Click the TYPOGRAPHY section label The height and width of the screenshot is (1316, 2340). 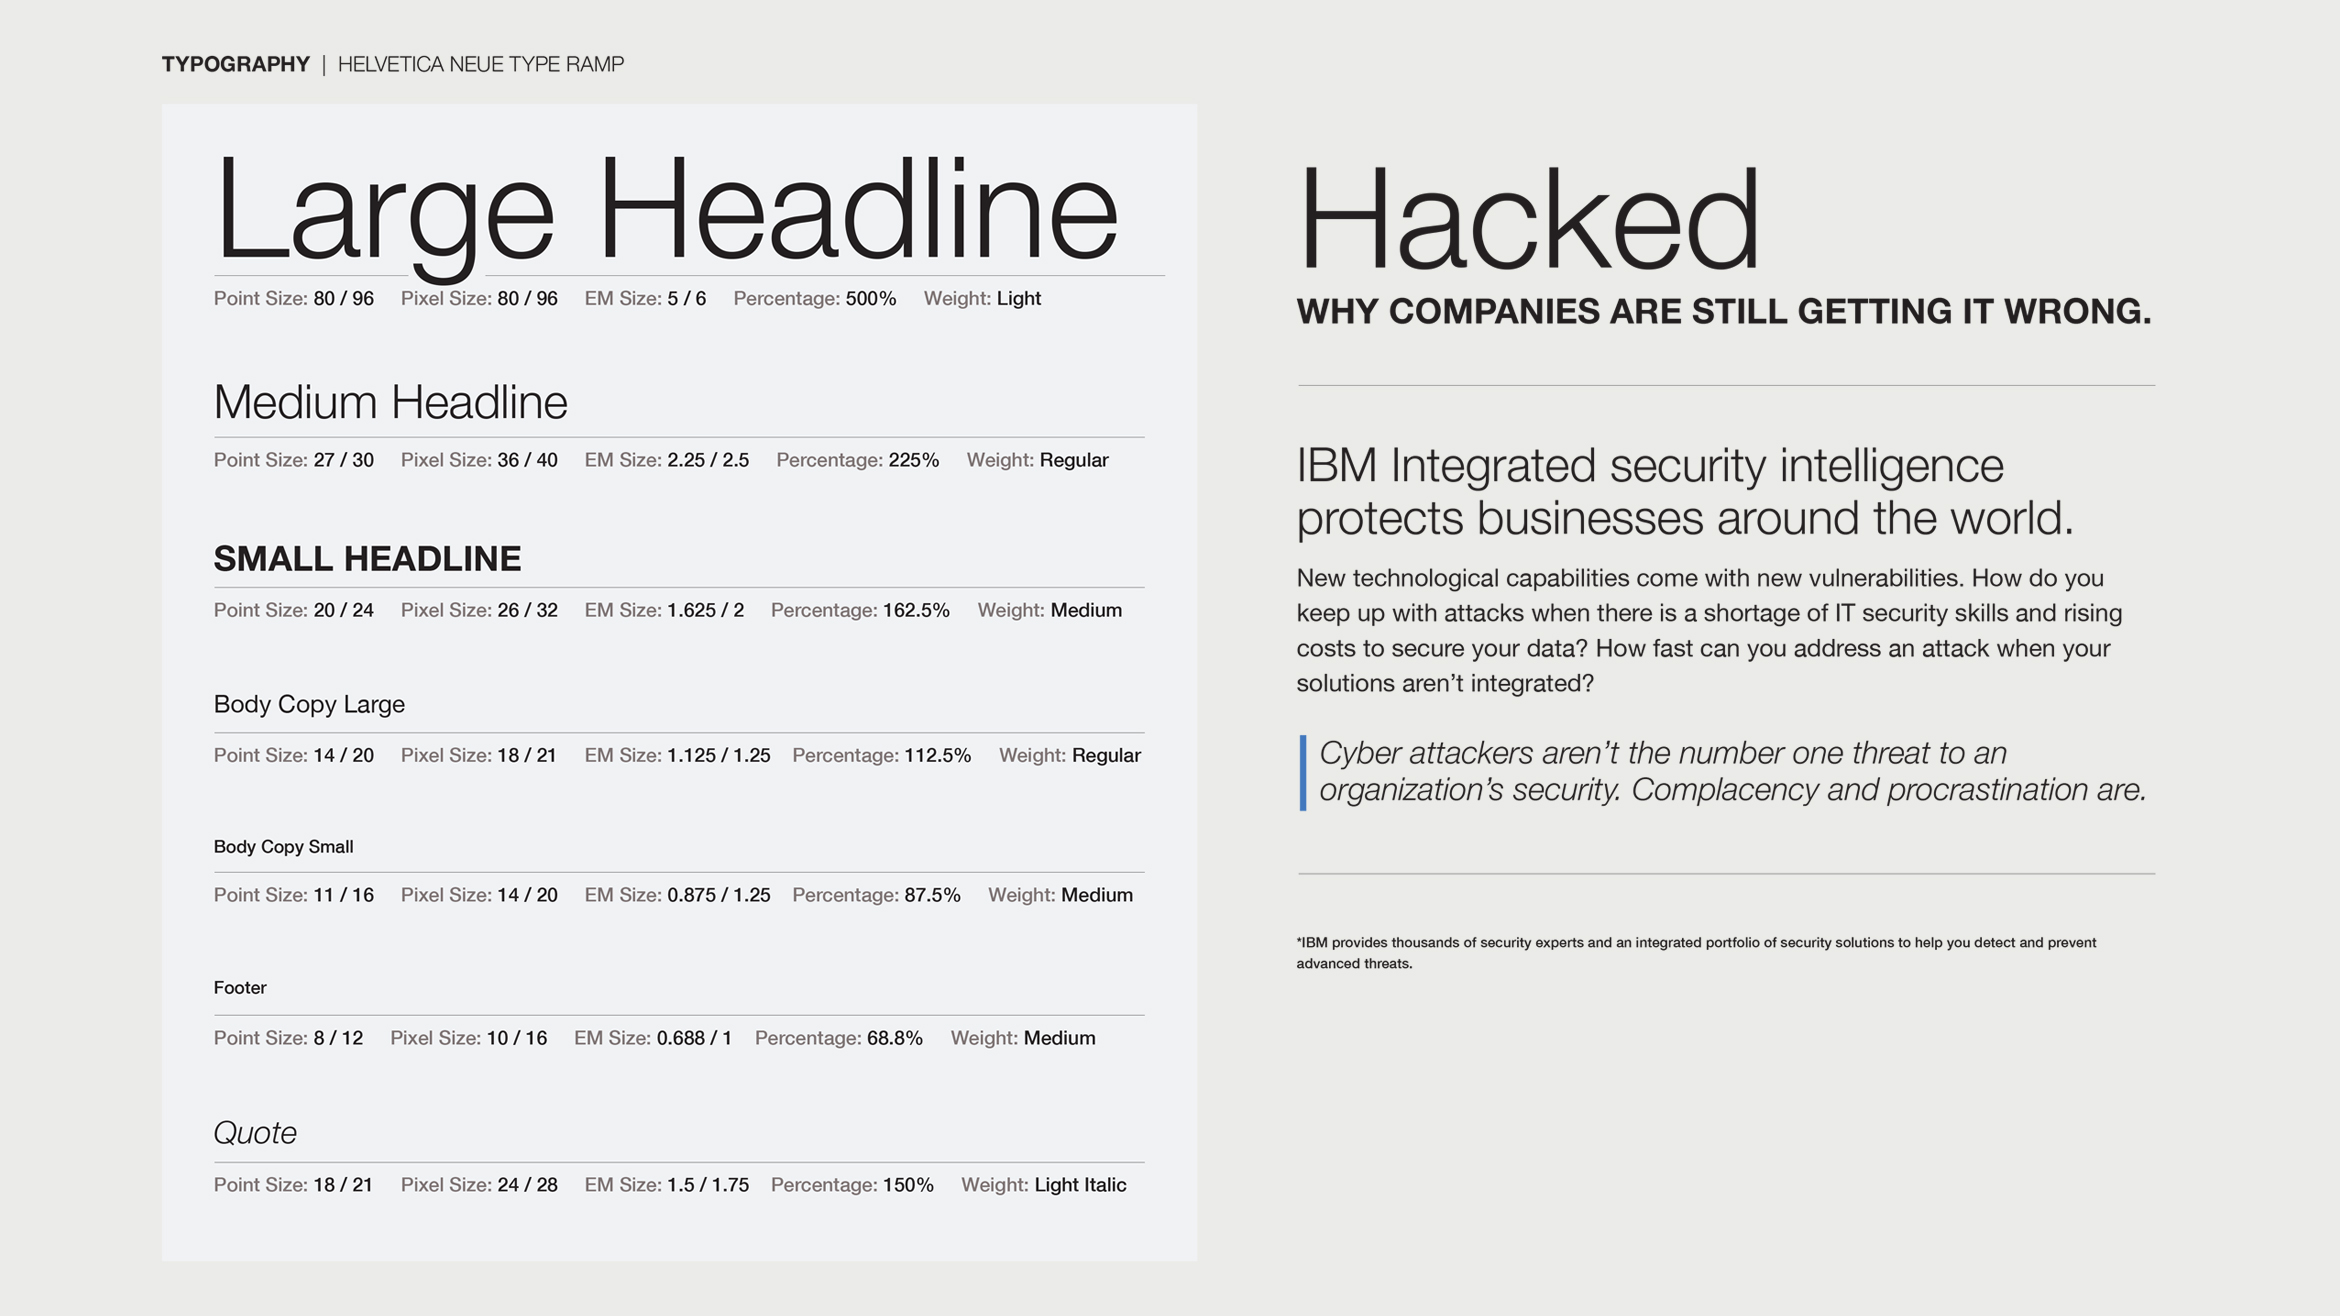236,64
